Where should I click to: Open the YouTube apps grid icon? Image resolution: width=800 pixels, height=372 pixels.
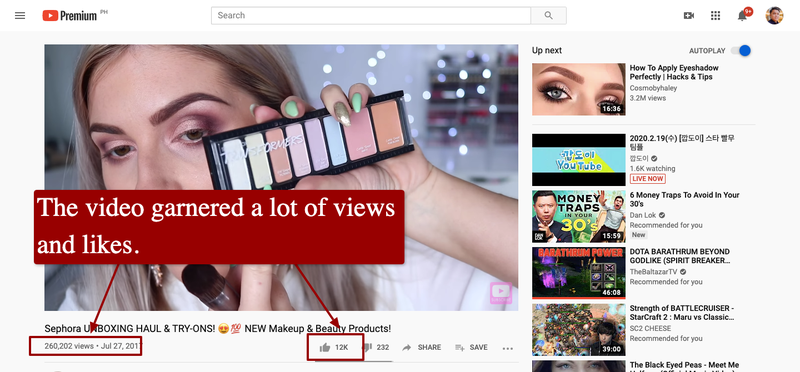coord(715,15)
